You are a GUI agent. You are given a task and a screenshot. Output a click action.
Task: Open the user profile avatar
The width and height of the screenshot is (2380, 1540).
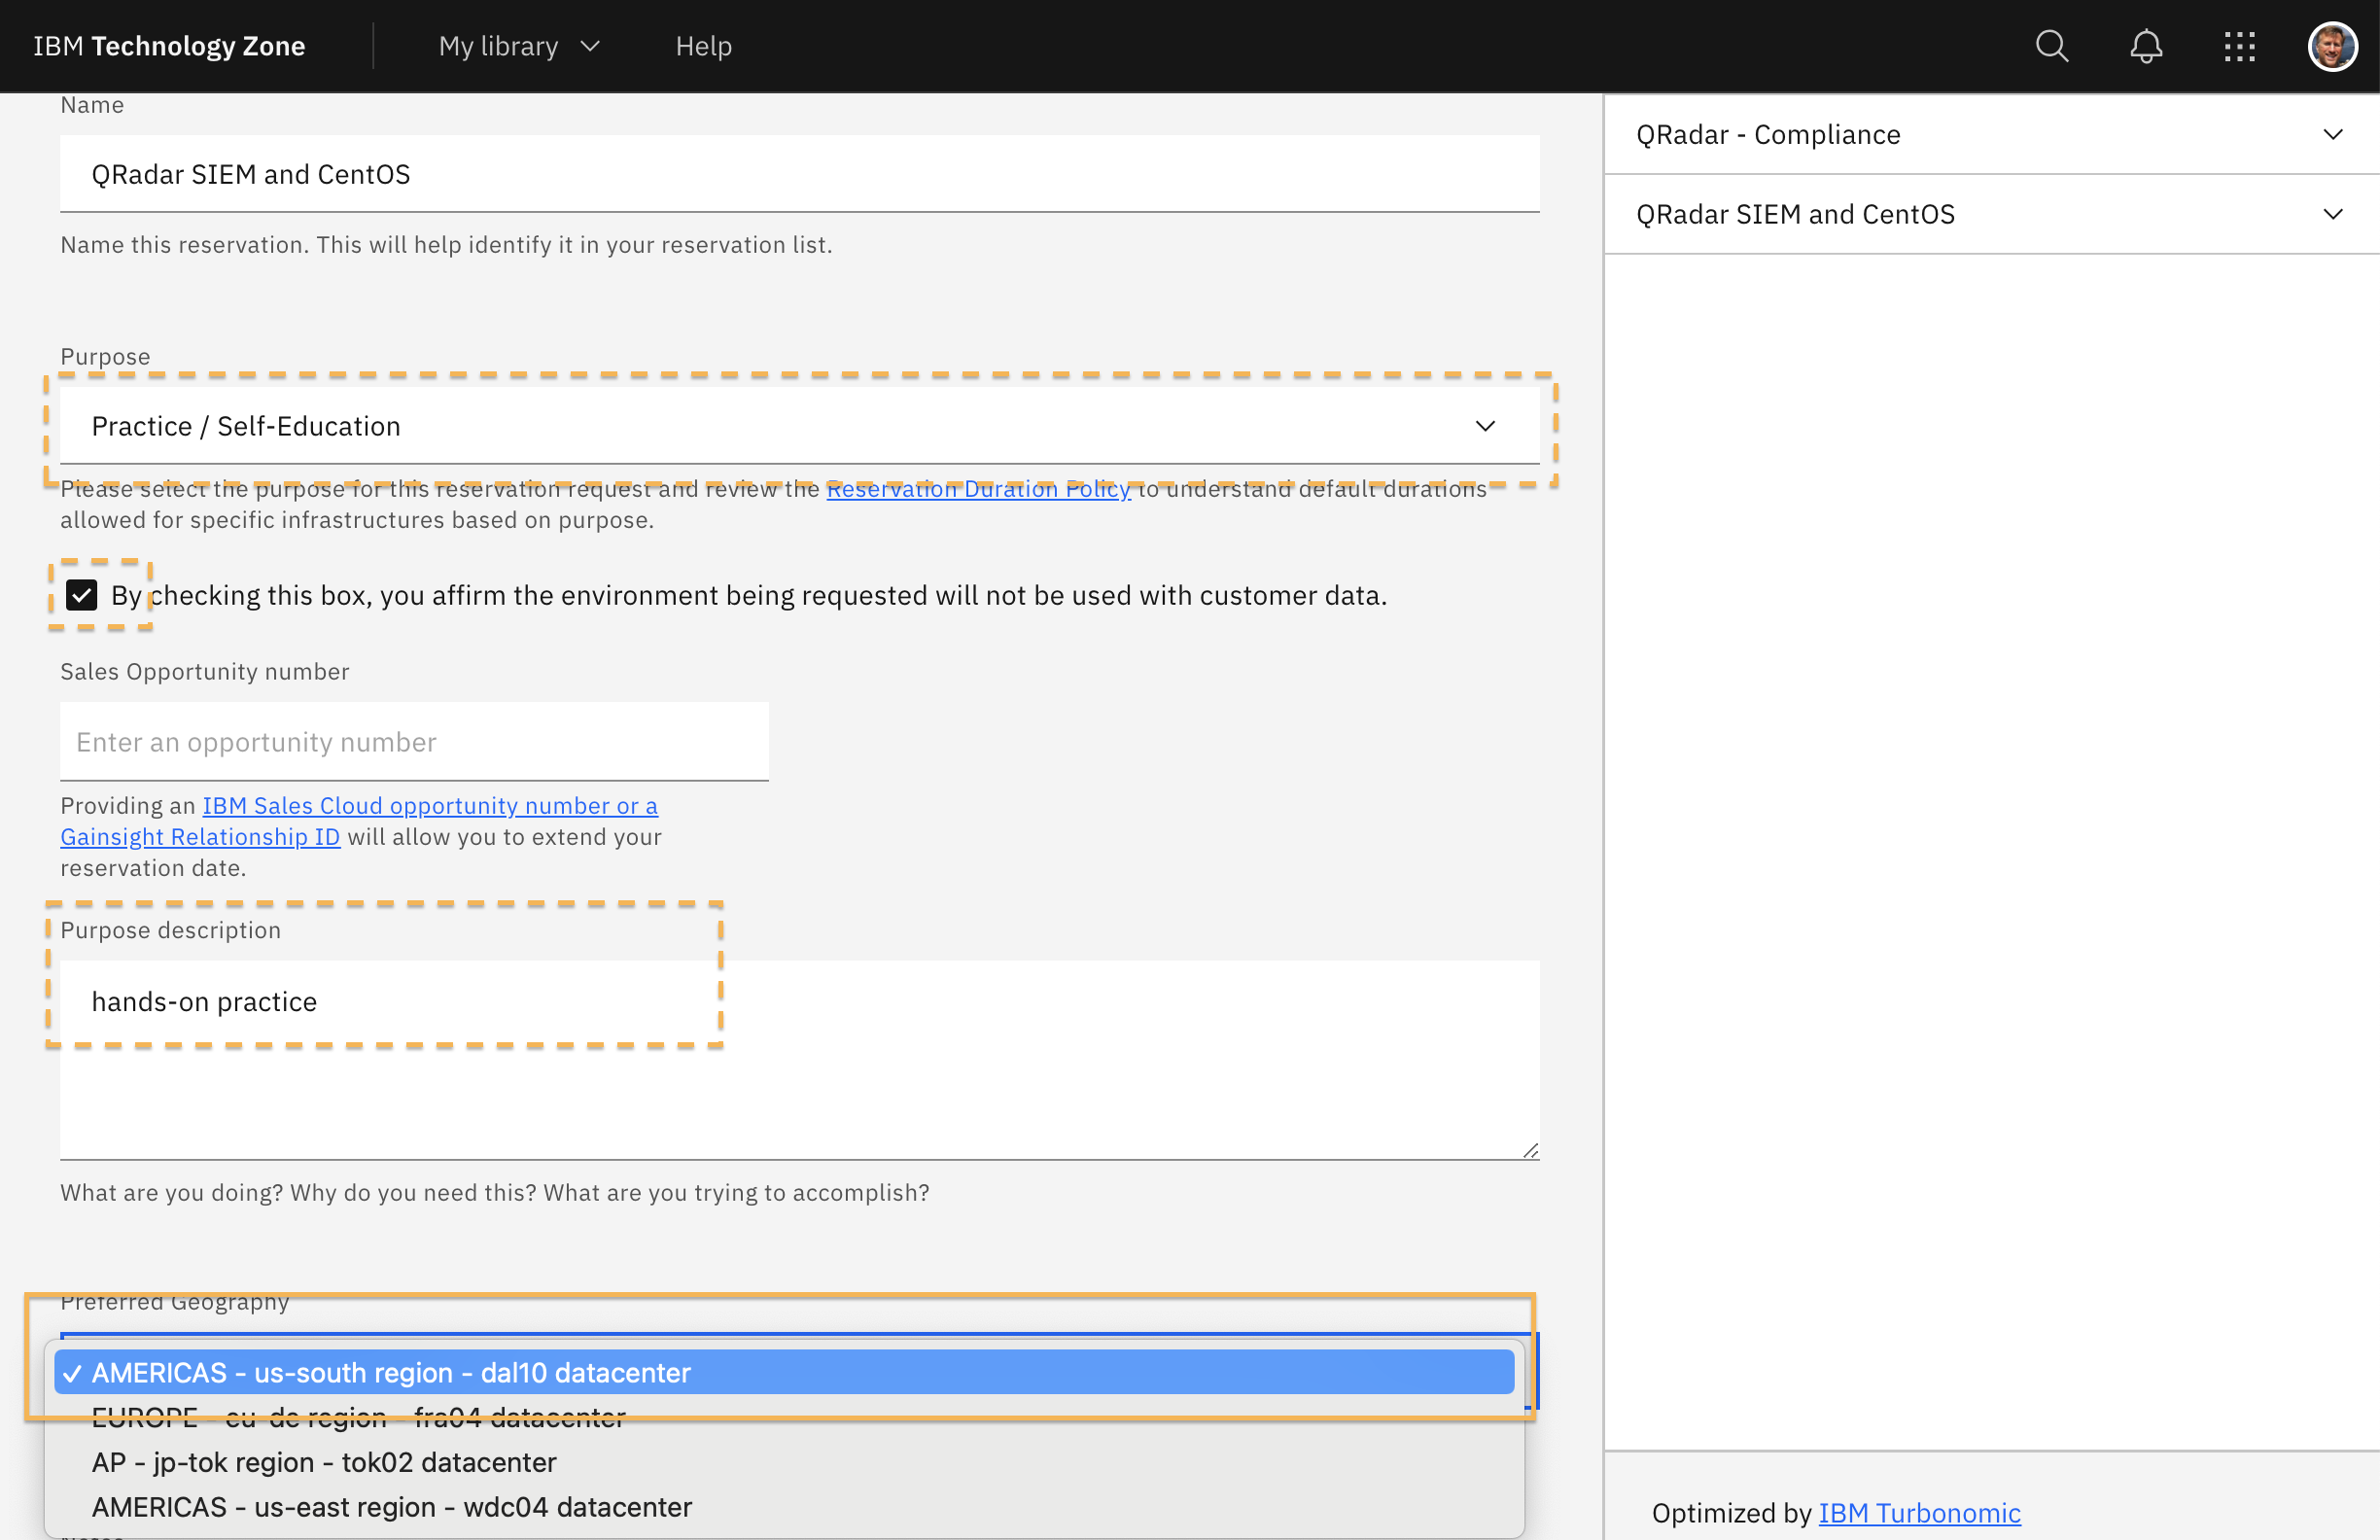coord(2332,46)
